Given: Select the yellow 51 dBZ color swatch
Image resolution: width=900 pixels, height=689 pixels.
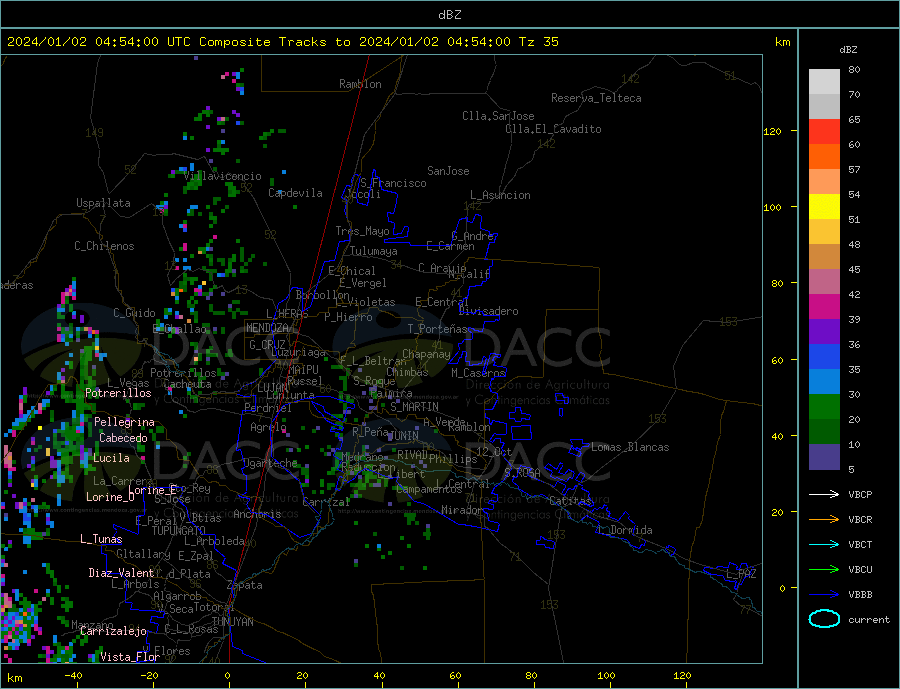Looking at the screenshot, I should pyautogui.click(x=824, y=207).
